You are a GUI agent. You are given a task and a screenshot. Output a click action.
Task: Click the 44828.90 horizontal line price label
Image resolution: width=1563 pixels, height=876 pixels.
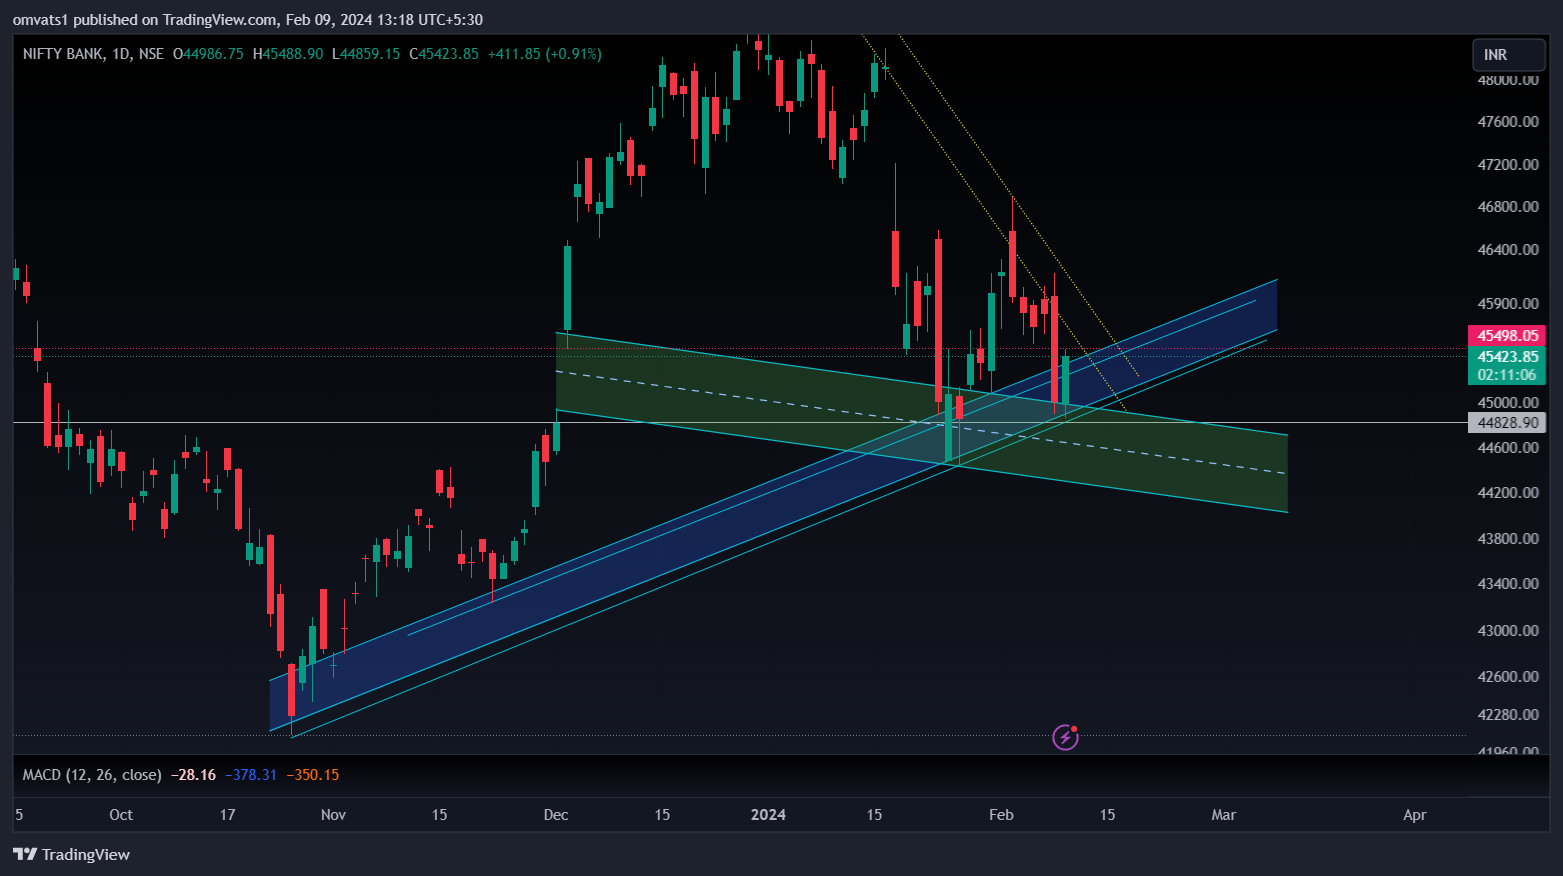(x=1507, y=423)
